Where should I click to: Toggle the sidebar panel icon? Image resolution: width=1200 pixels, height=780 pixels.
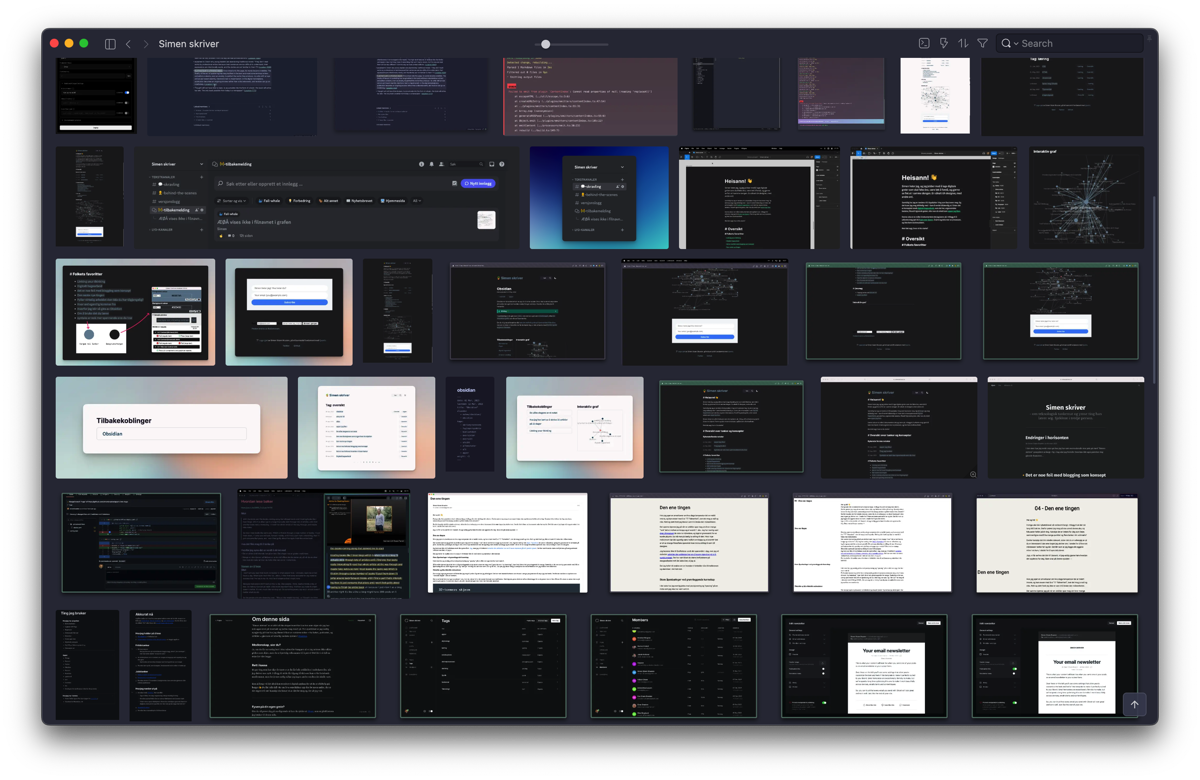pos(110,44)
